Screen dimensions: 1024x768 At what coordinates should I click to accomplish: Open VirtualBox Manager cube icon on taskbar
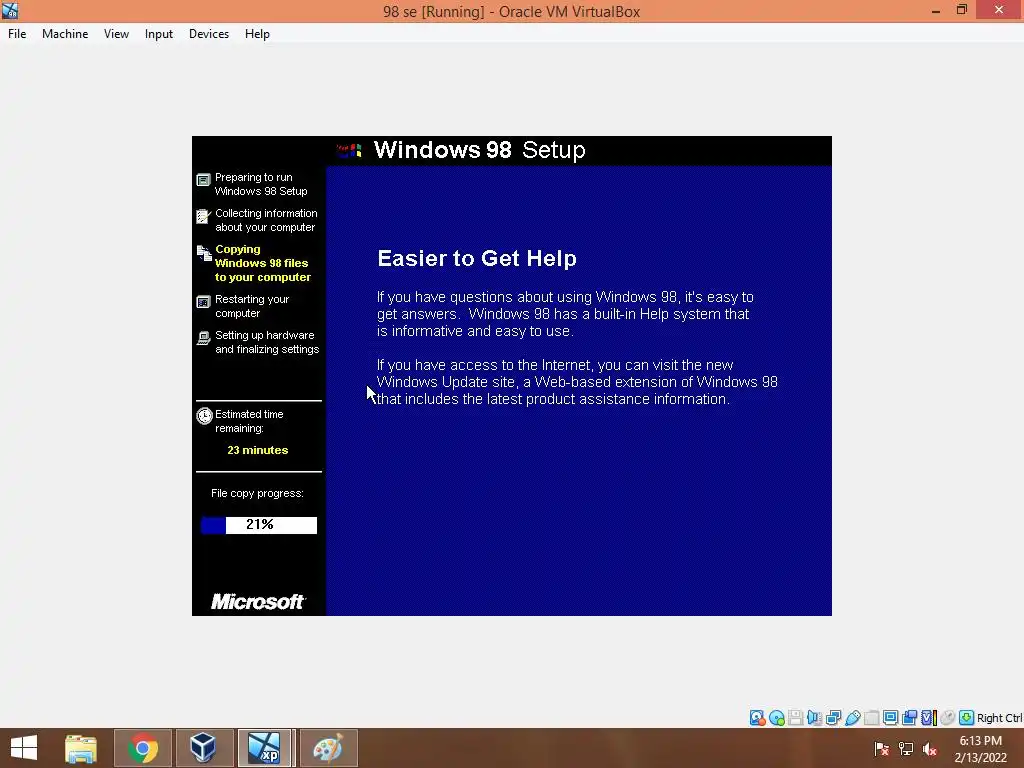[x=204, y=748]
